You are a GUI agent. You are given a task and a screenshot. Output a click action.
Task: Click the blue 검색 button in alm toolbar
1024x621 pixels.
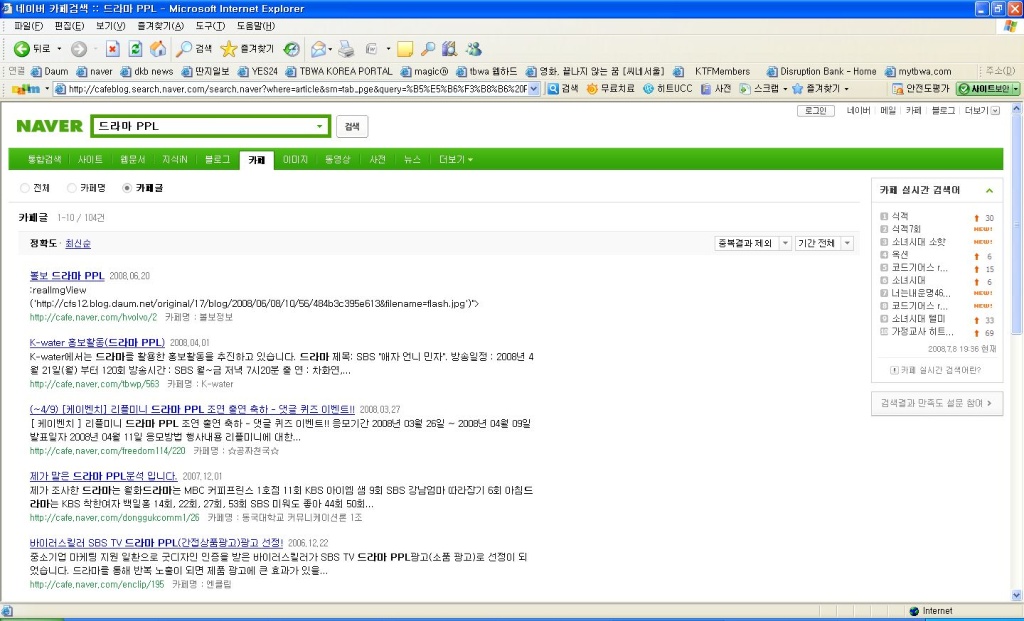(563, 89)
